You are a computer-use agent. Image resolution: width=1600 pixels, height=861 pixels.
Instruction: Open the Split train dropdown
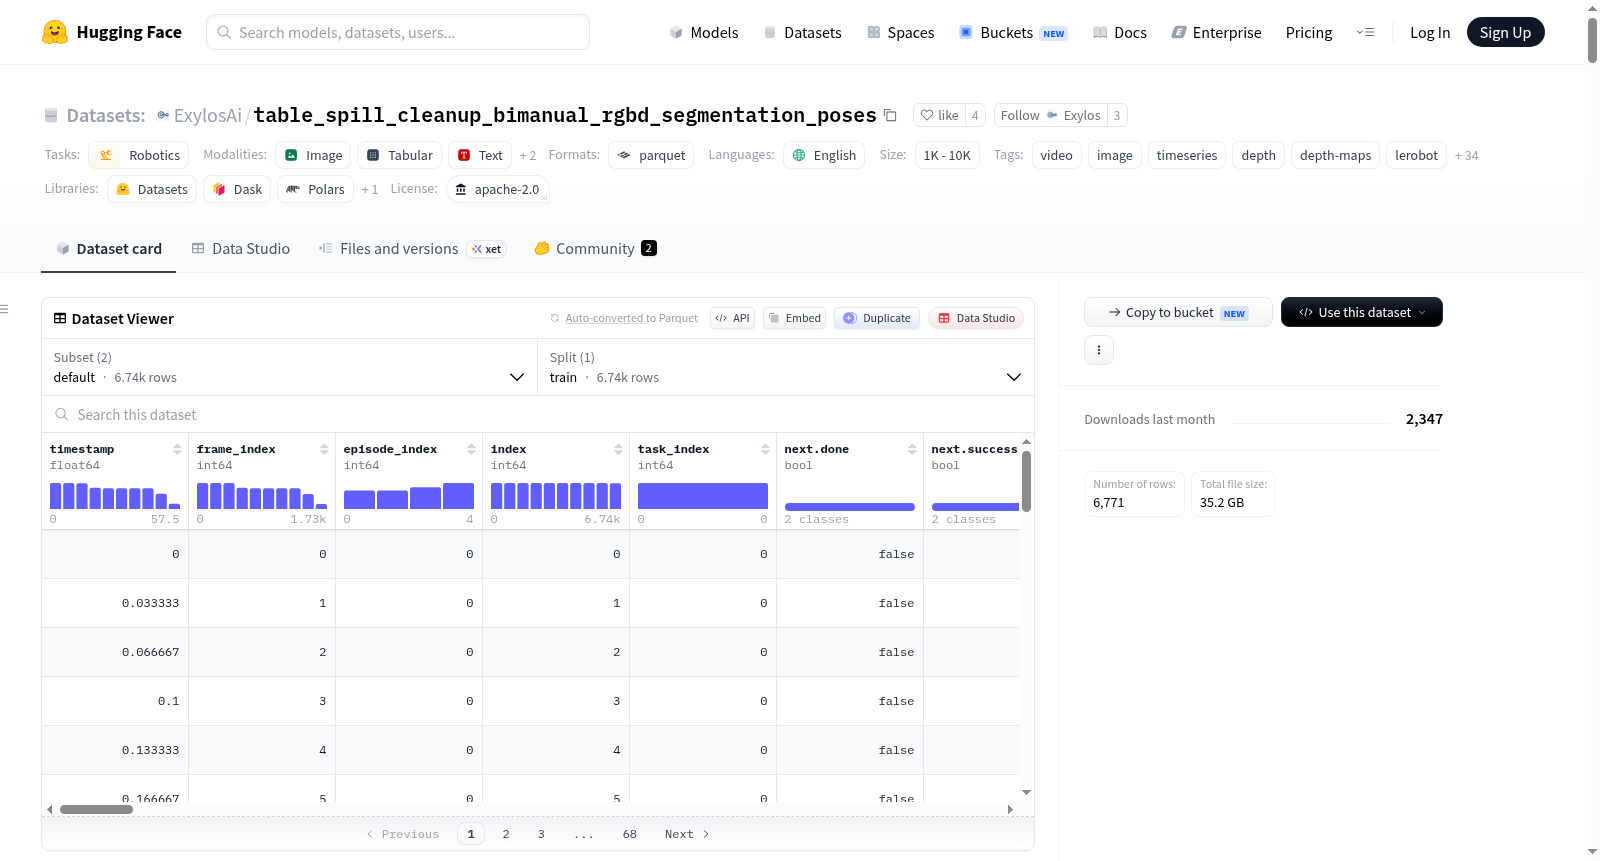(x=786, y=367)
